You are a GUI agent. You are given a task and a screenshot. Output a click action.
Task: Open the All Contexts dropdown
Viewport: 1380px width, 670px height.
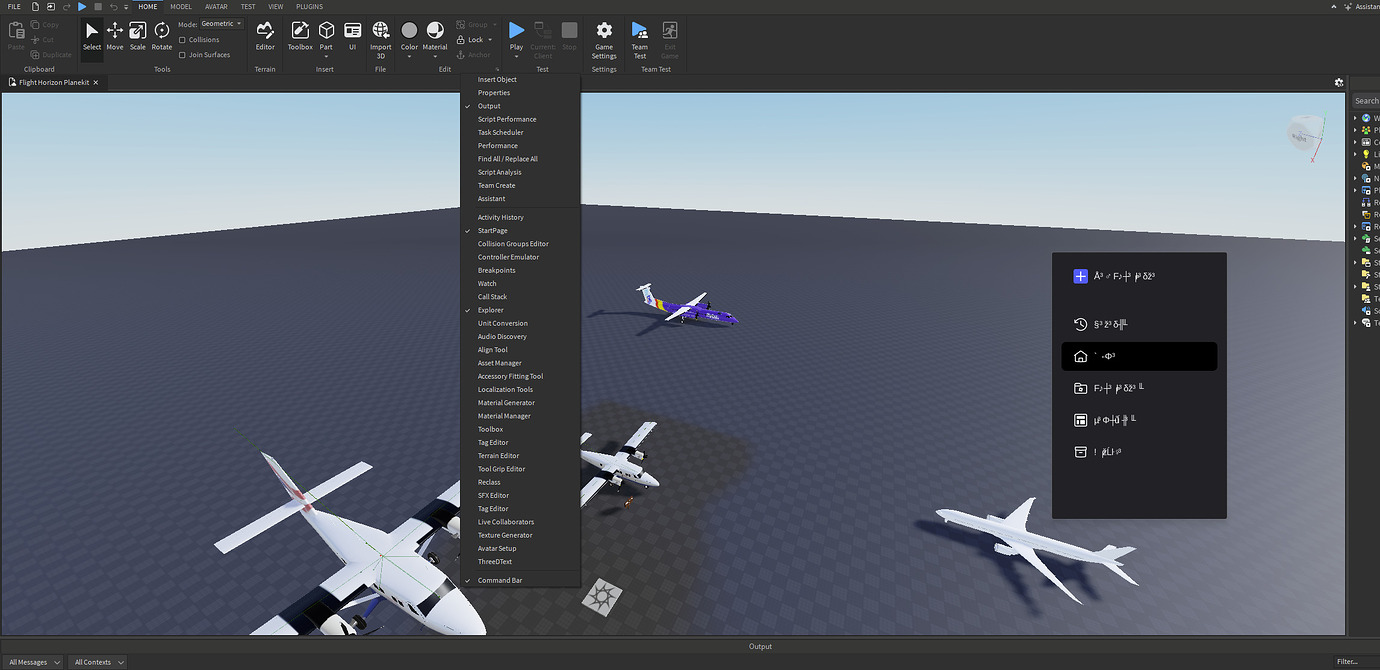(99, 662)
